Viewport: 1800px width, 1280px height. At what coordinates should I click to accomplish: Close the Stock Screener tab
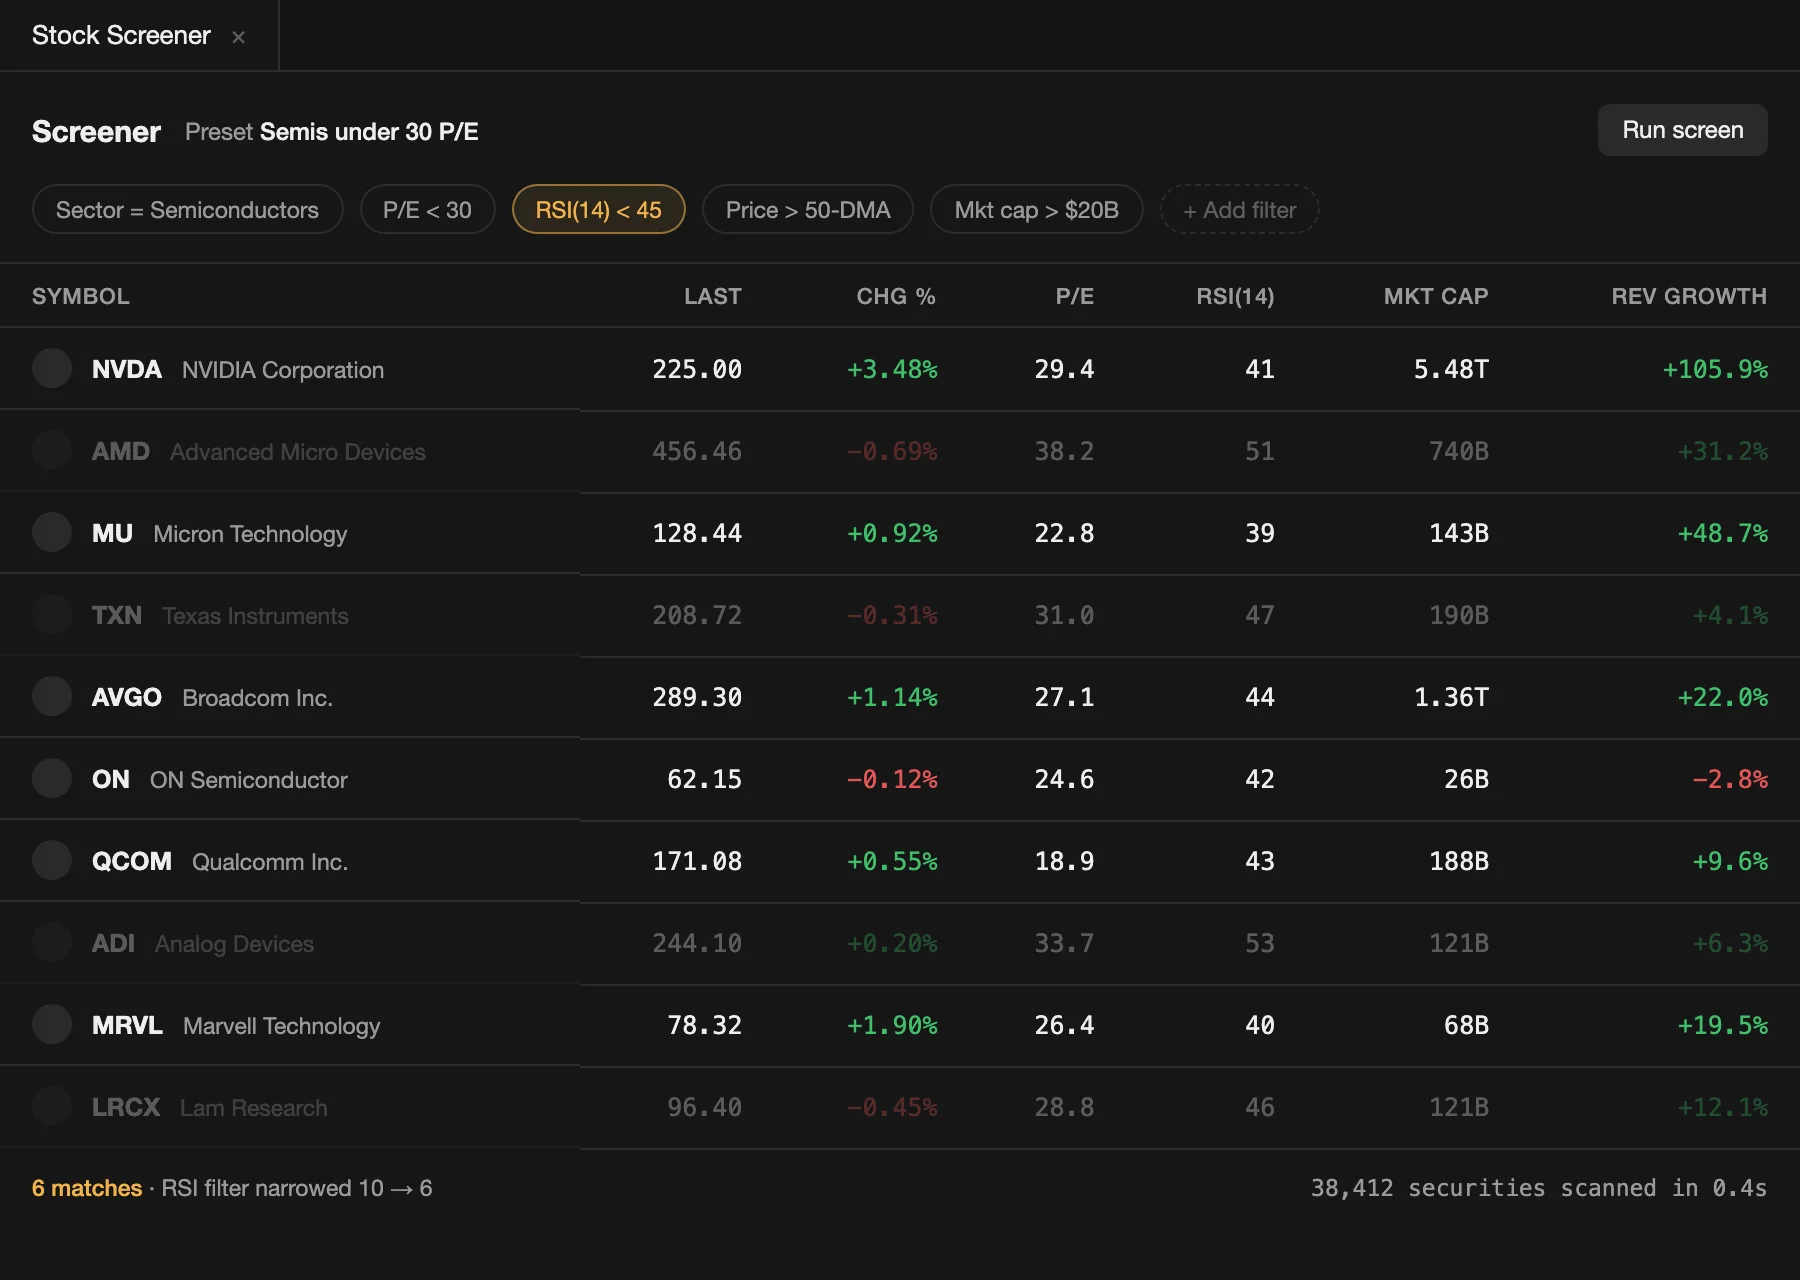click(238, 37)
